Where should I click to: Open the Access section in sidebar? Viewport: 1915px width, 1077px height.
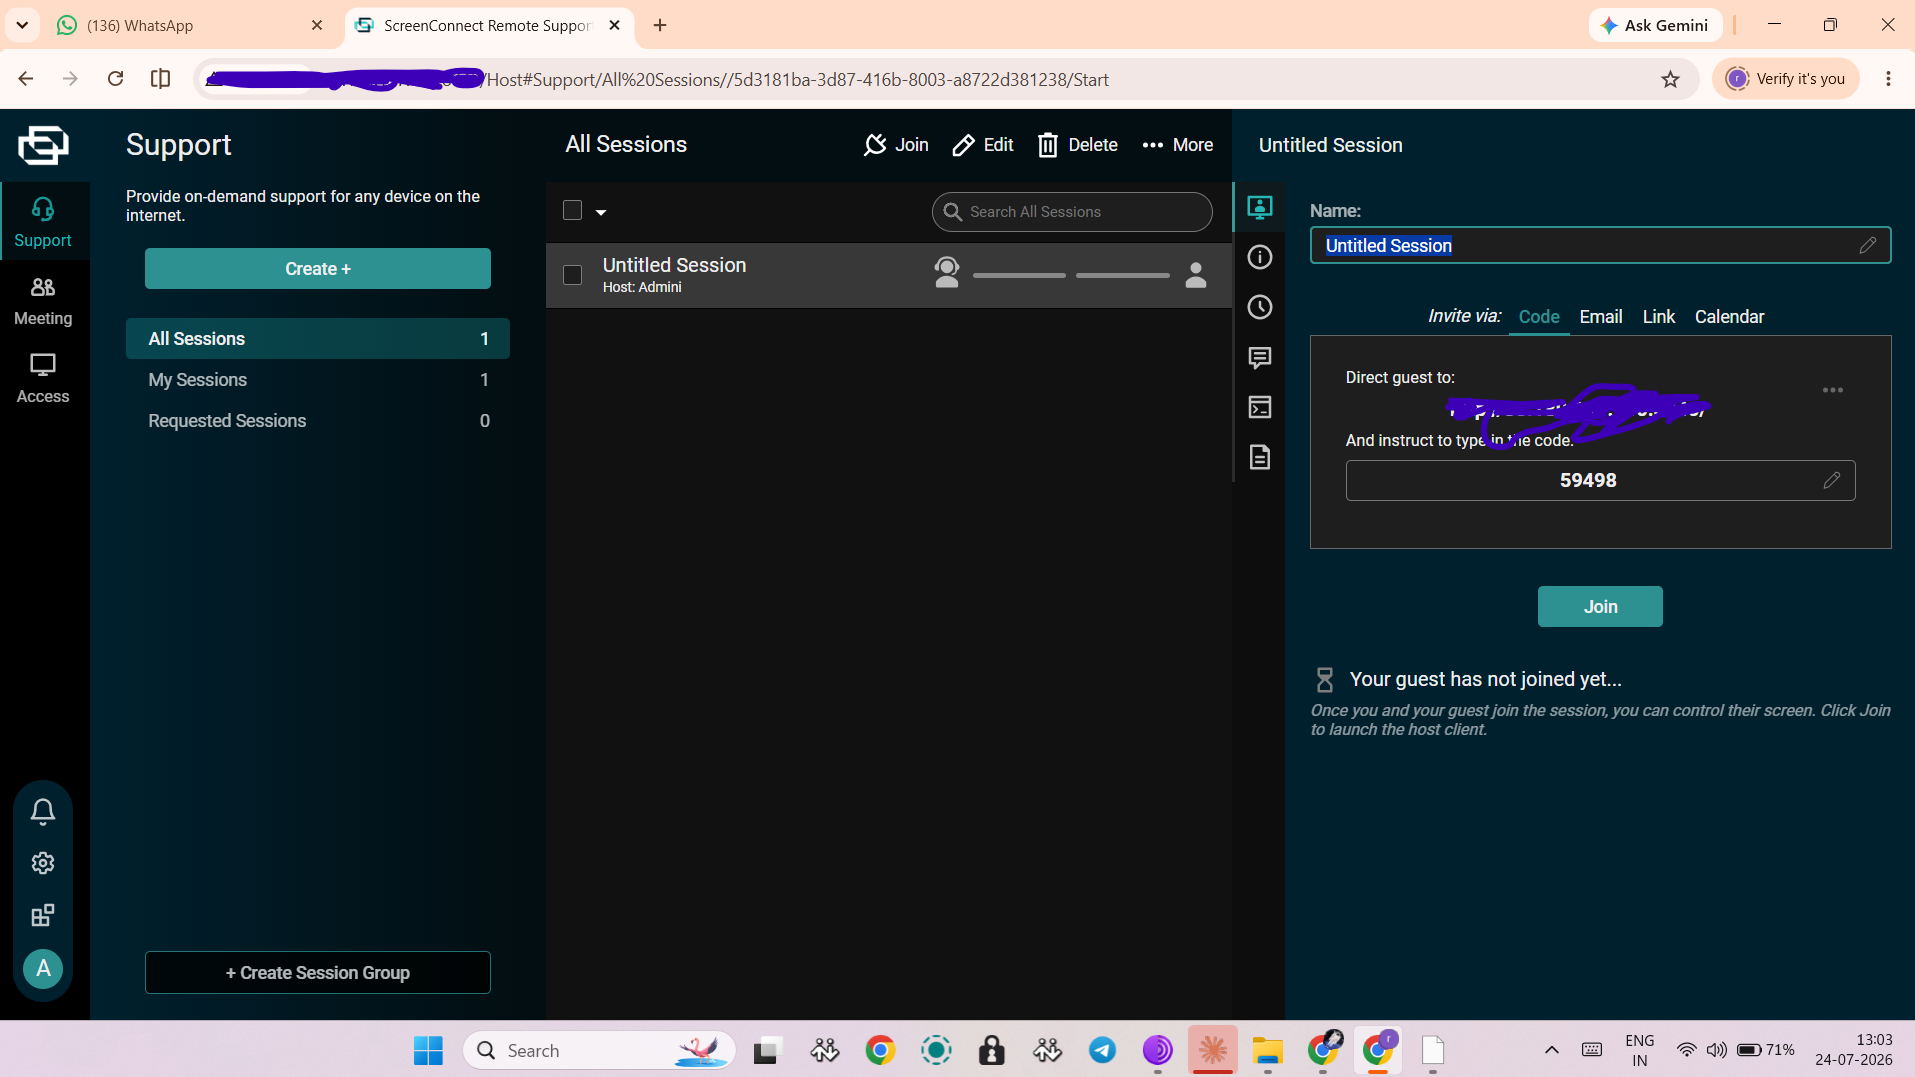(x=43, y=379)
